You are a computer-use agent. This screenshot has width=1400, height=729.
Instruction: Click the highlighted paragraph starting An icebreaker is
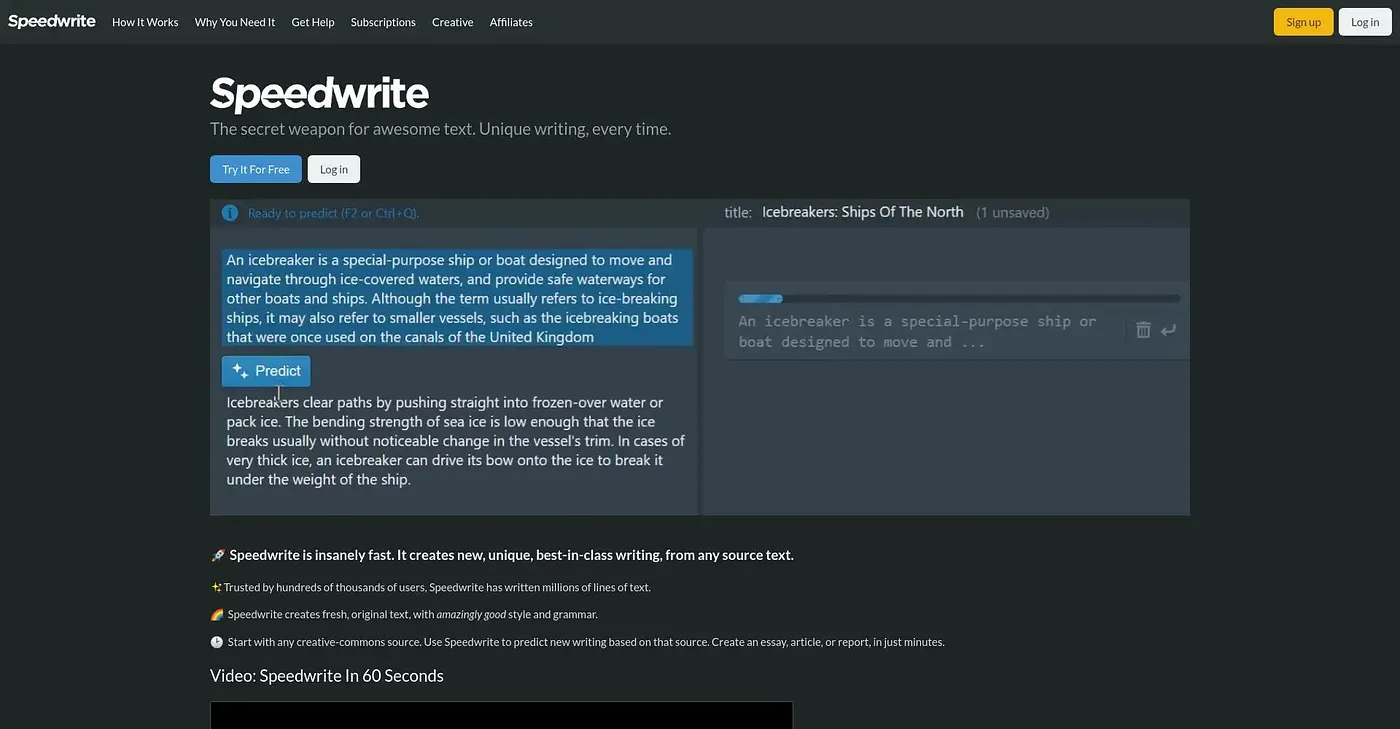pyautogui.click(x=457, y=298)
